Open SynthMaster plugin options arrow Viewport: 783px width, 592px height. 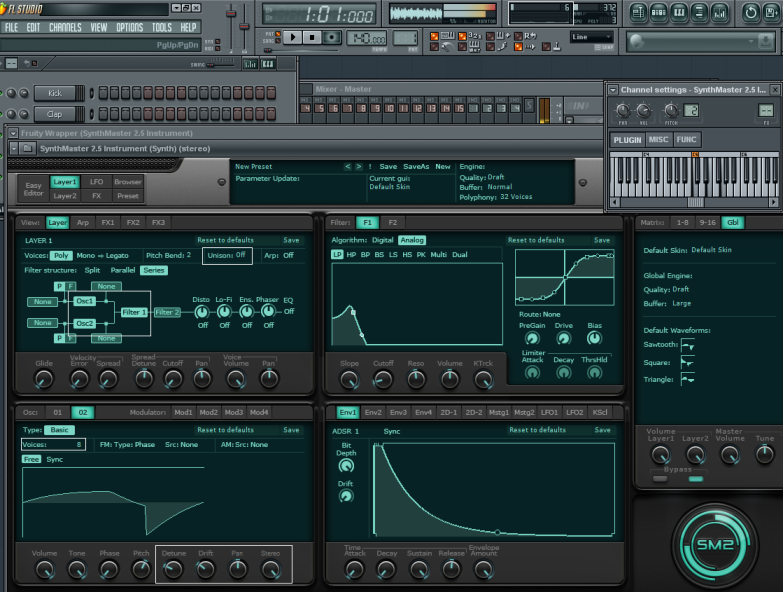13,148
